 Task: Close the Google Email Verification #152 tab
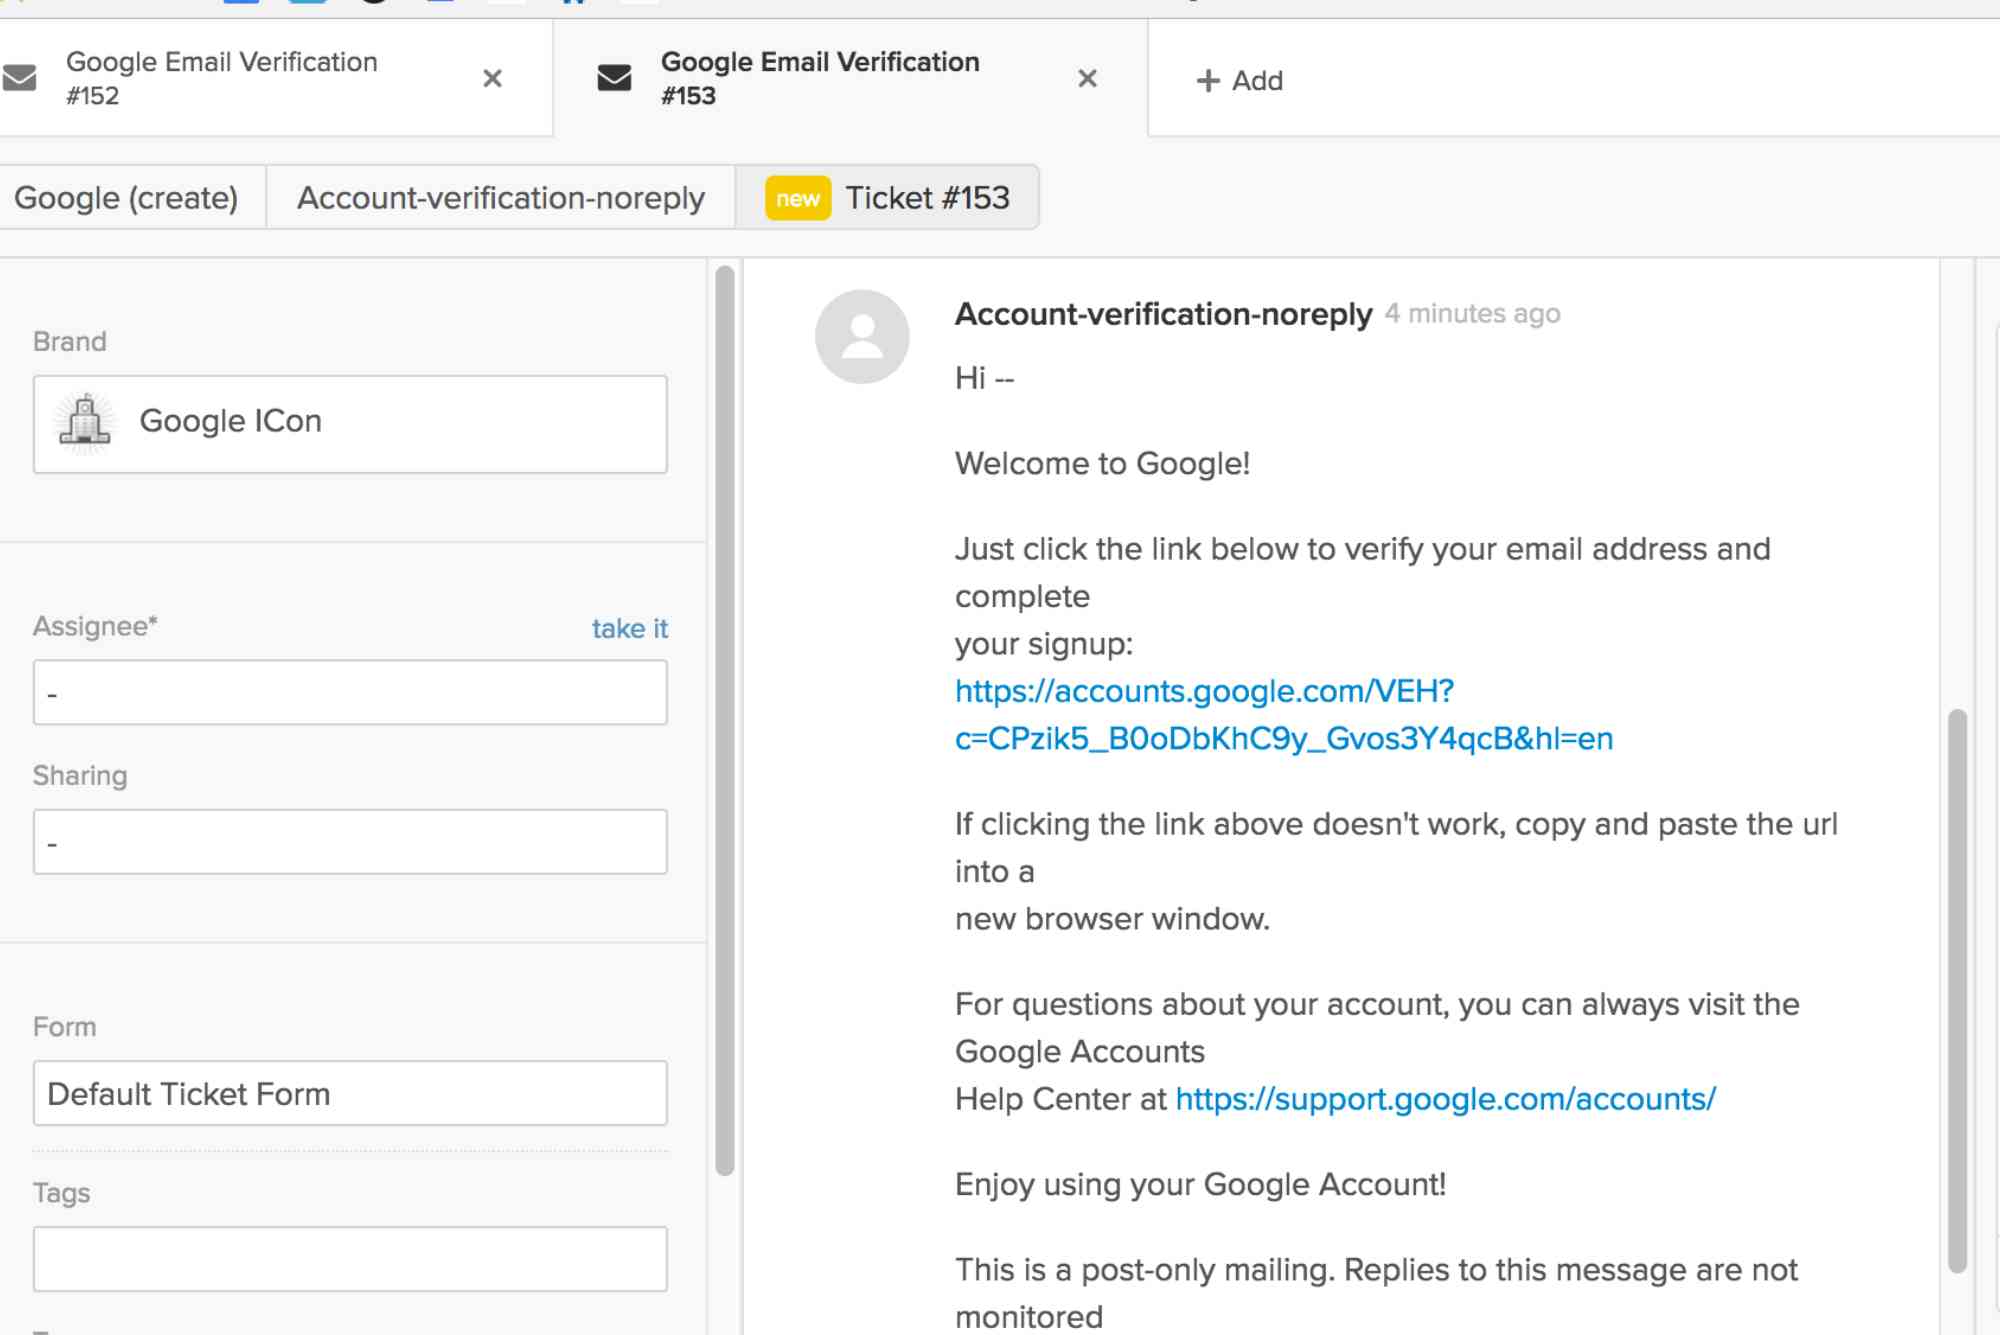coord(491,78)
